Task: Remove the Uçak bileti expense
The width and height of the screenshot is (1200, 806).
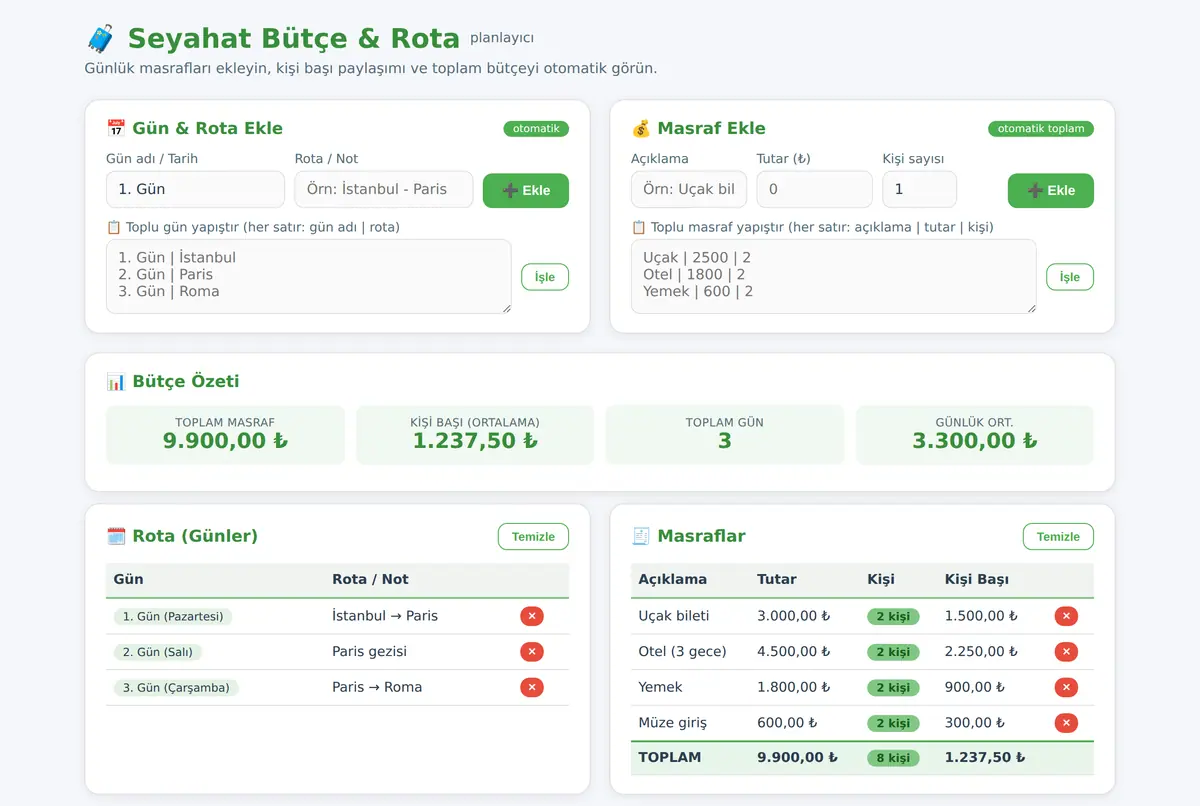Action: coord(1066,616)
